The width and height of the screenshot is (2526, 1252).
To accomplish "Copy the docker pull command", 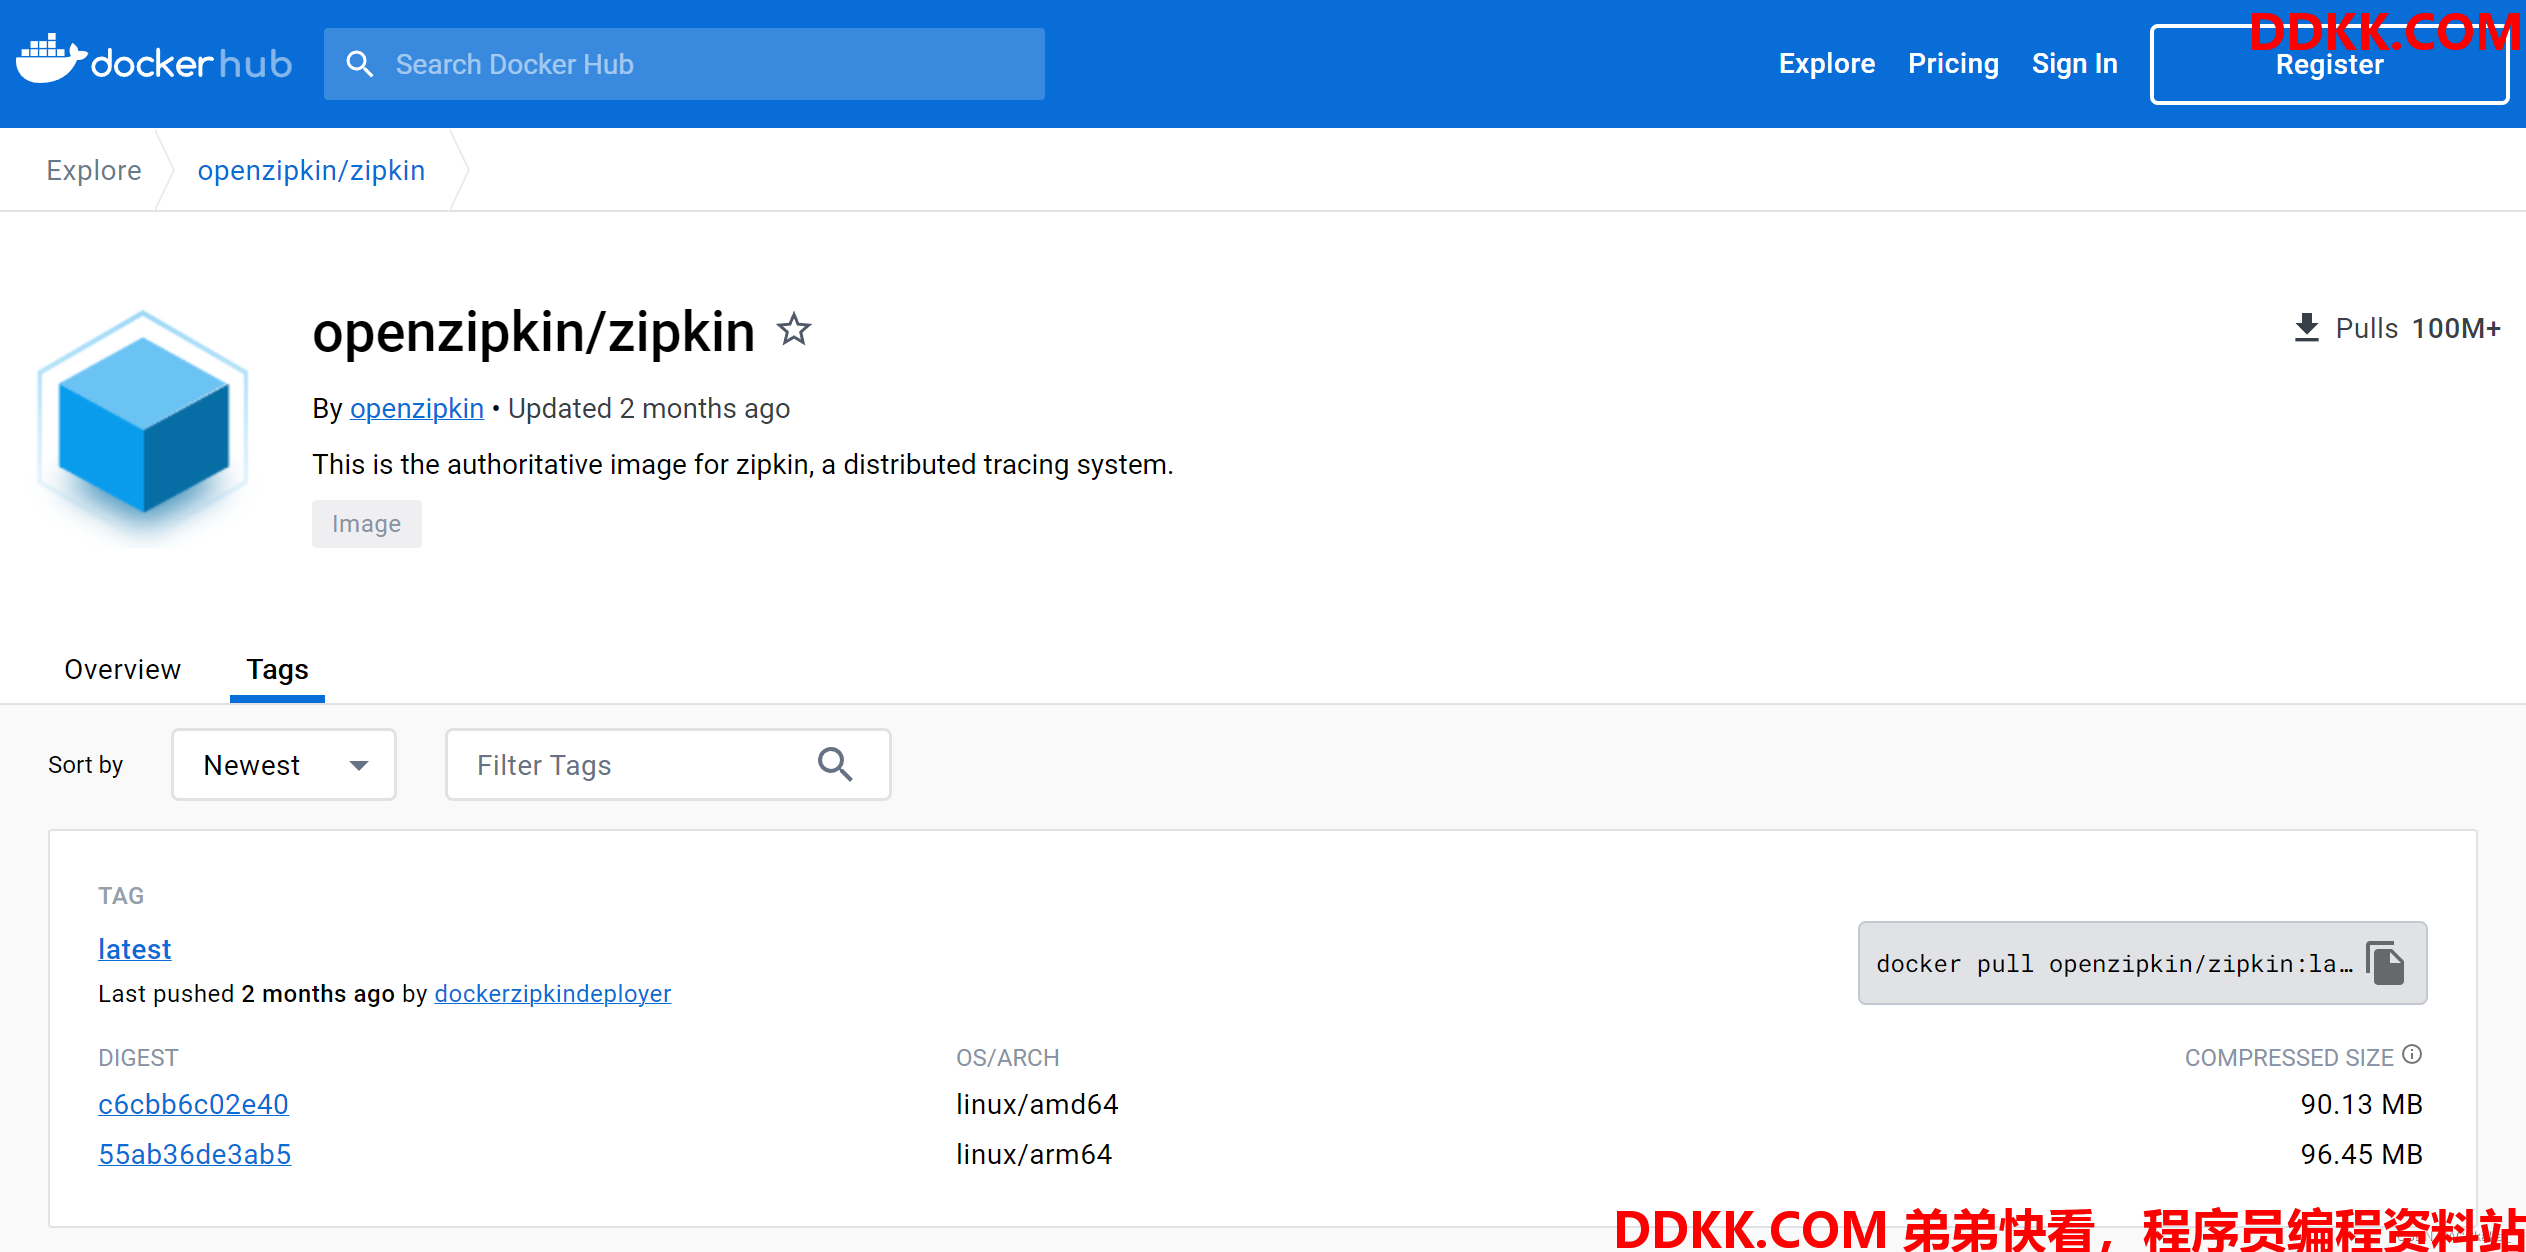I will (x=2386, y=963).
